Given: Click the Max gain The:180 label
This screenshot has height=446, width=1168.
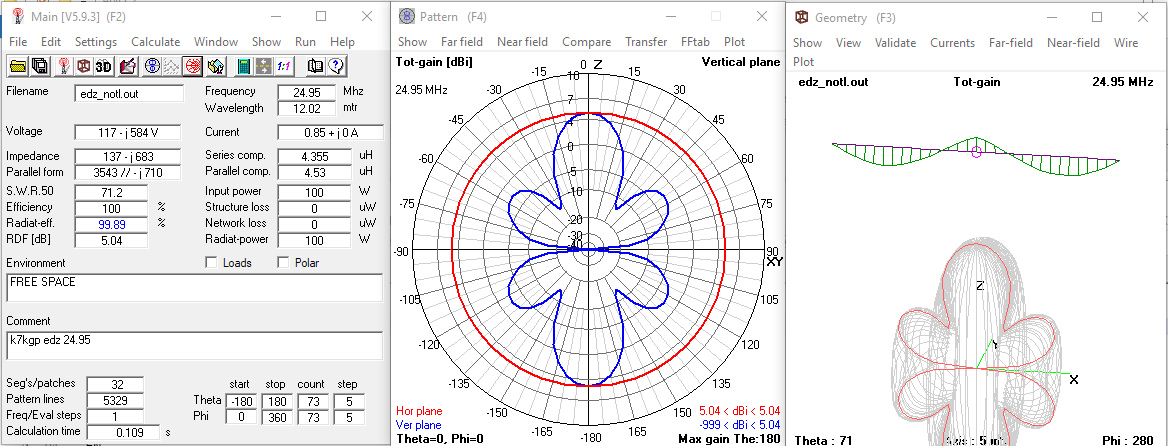Looking at the screenshot, I should point(729,439).
